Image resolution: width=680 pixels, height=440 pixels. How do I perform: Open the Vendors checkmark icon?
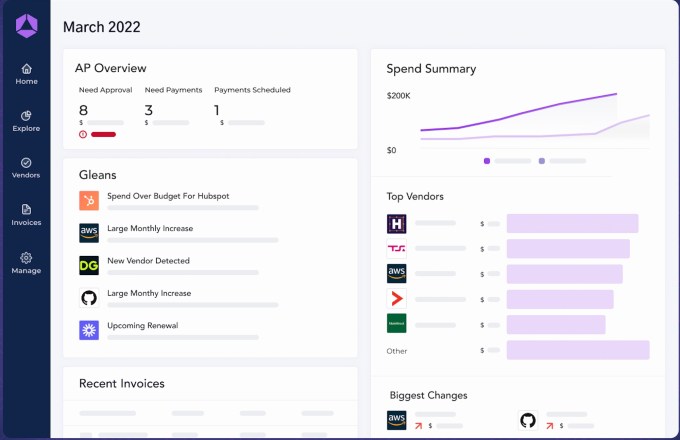[26, 162]
